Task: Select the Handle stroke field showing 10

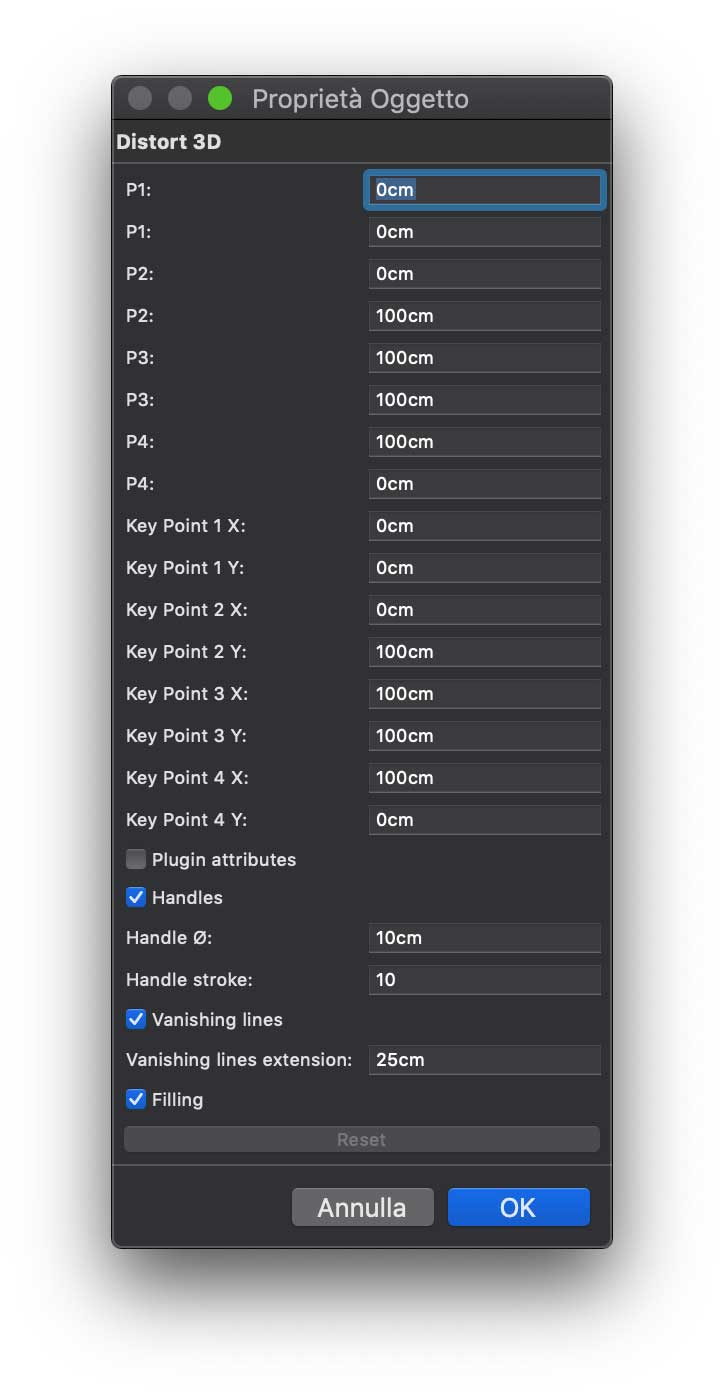Action: (x=484, y=979)
